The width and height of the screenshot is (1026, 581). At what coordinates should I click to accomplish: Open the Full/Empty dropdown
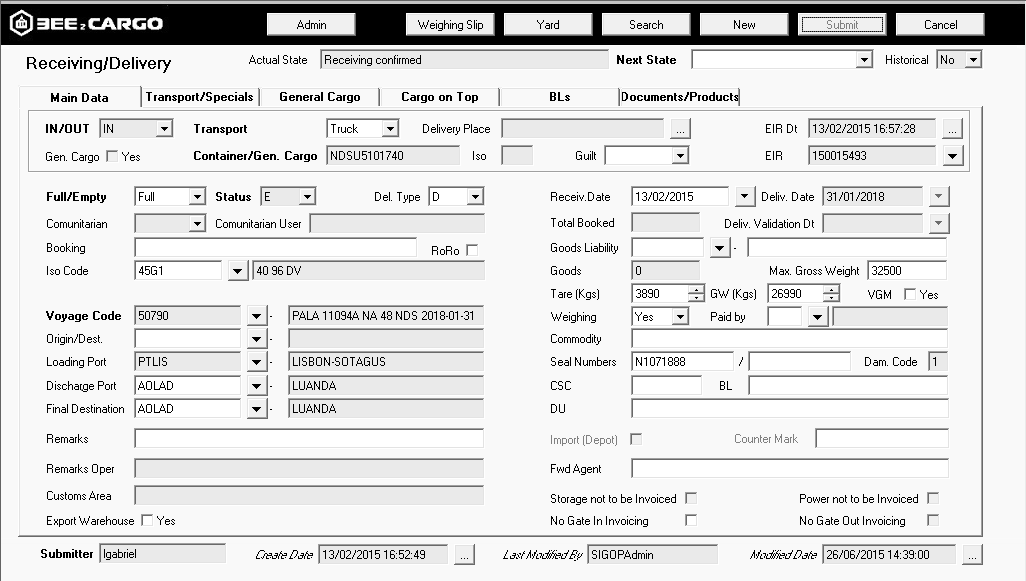coord(197,196)
